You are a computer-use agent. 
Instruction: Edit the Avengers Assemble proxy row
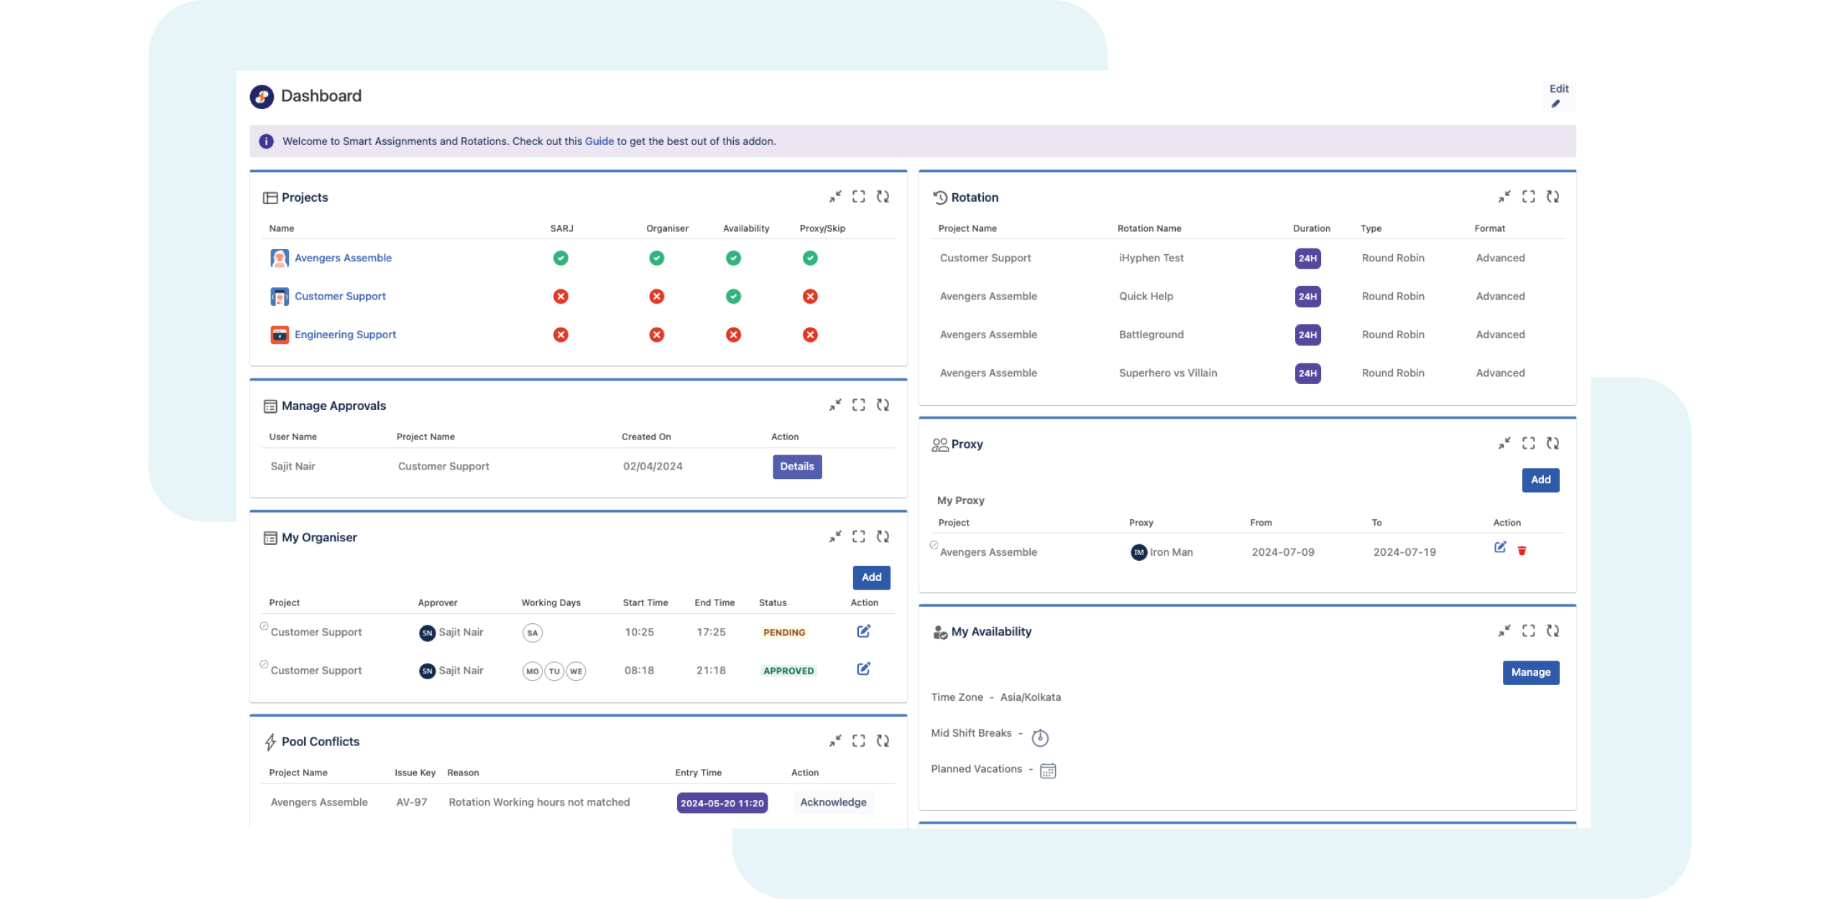1500,547
